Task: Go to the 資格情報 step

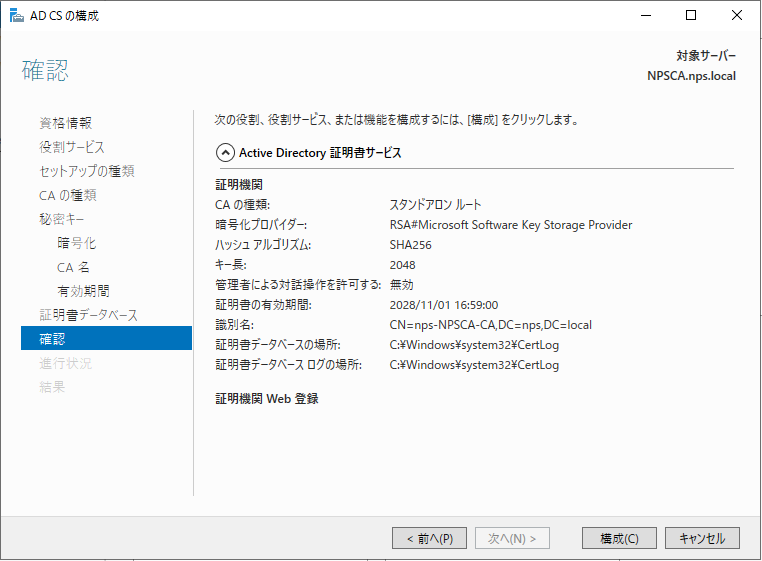Action: (66, 123)
